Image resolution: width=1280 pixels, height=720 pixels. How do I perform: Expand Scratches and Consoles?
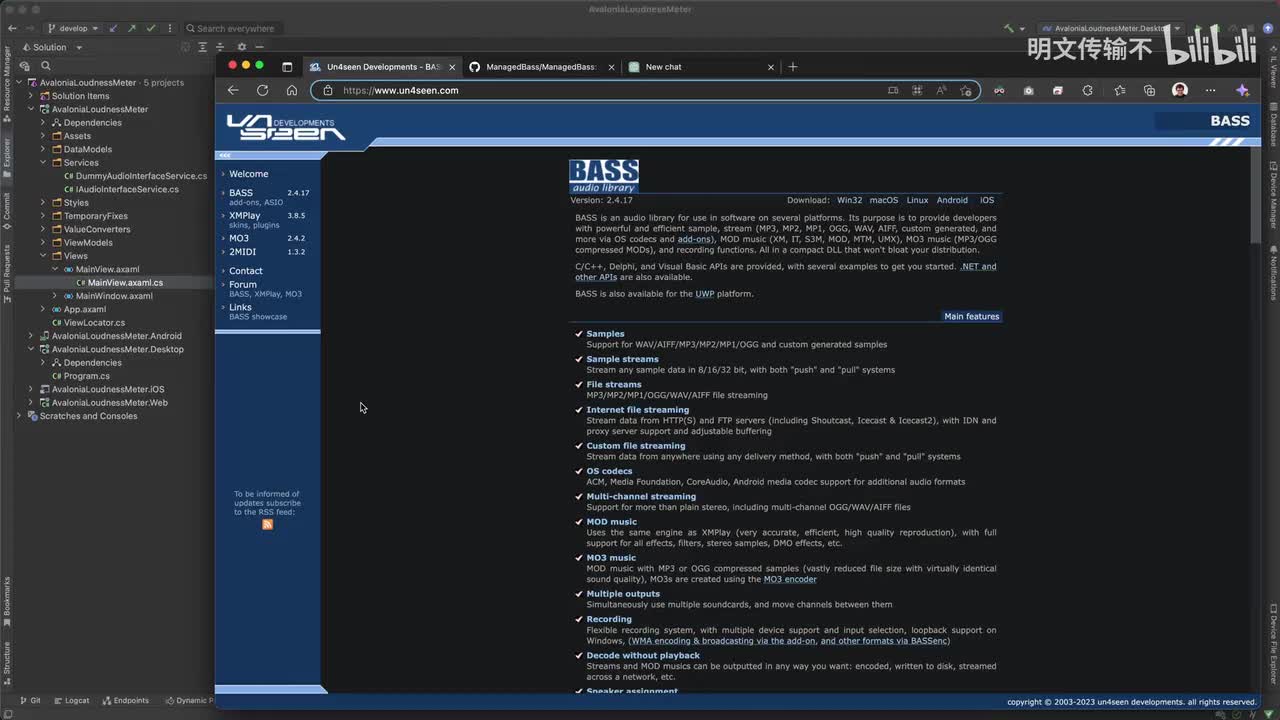pyautogui.click(x=19, y=416)
